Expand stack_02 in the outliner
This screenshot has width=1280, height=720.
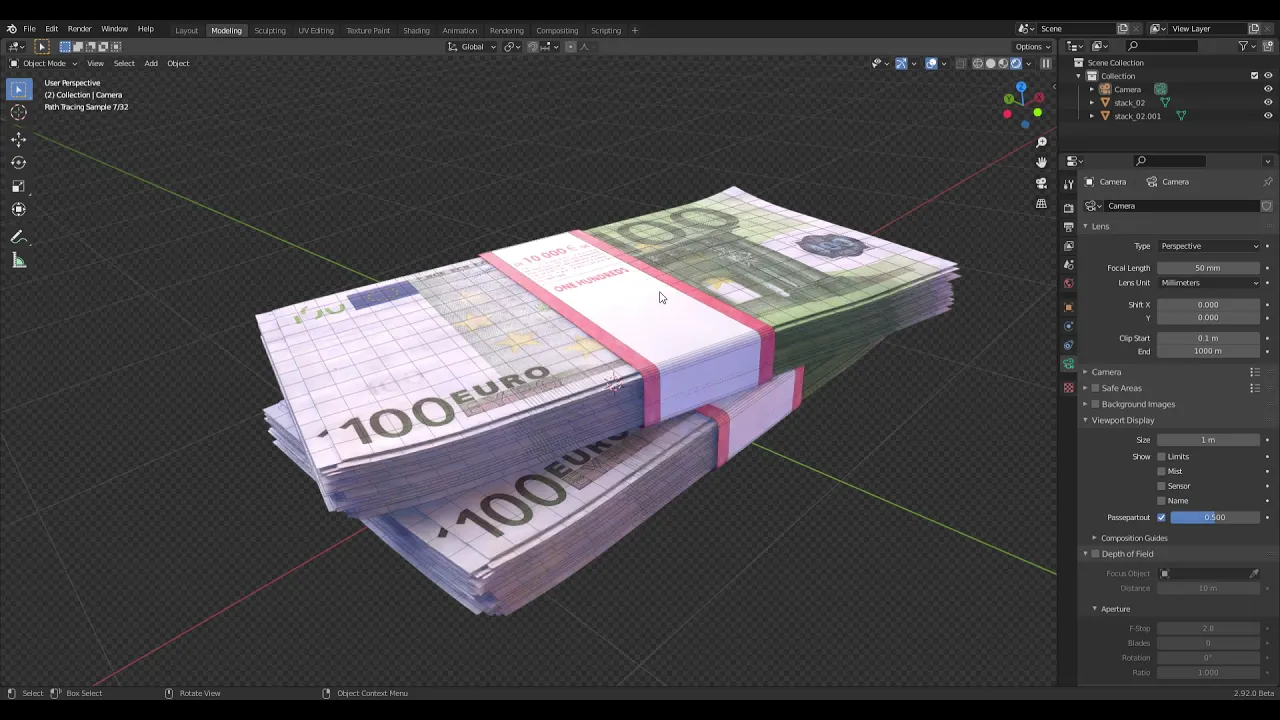(x=1092, y=102)
